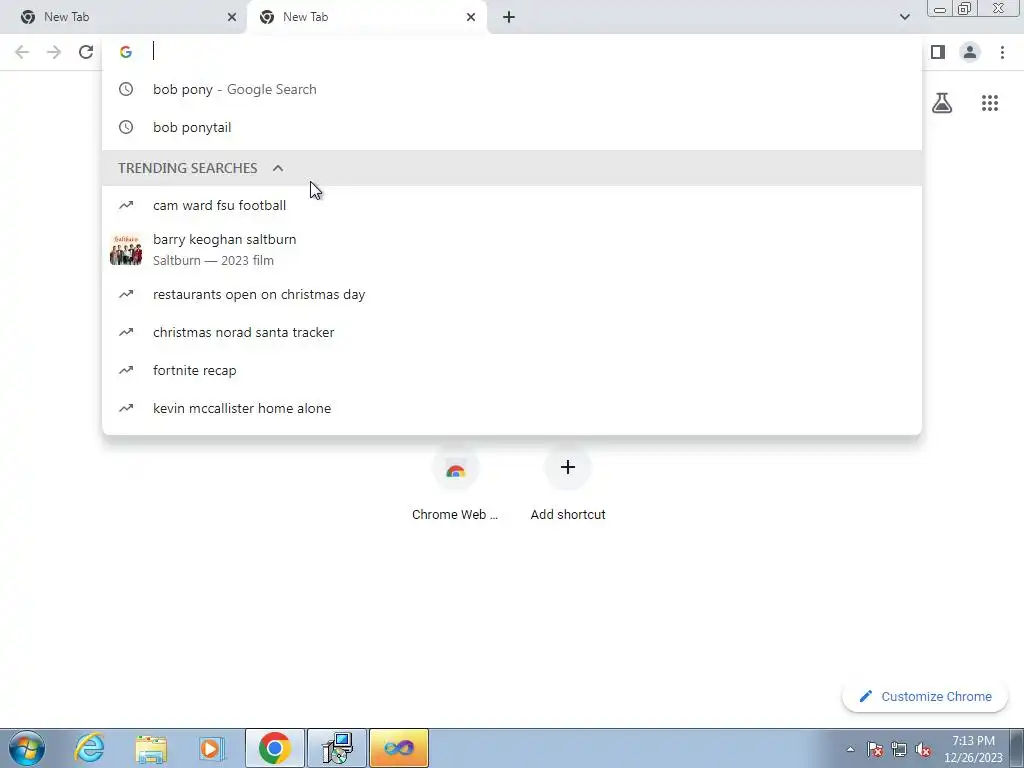Image resolution: width=1024 pixels, height=768 pixels.
Task: Open the Chrome Web Store shortcut
Action: point(455,484)
